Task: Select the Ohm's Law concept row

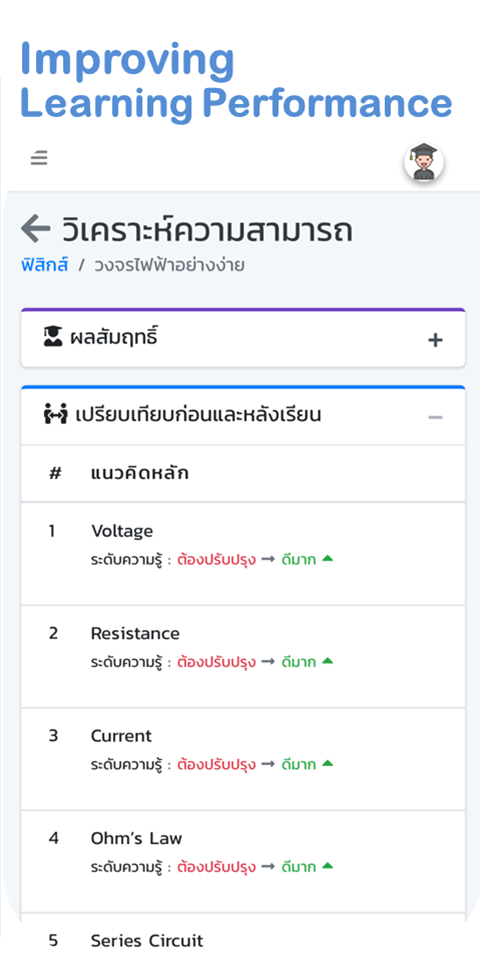Action: click(243, 861)
